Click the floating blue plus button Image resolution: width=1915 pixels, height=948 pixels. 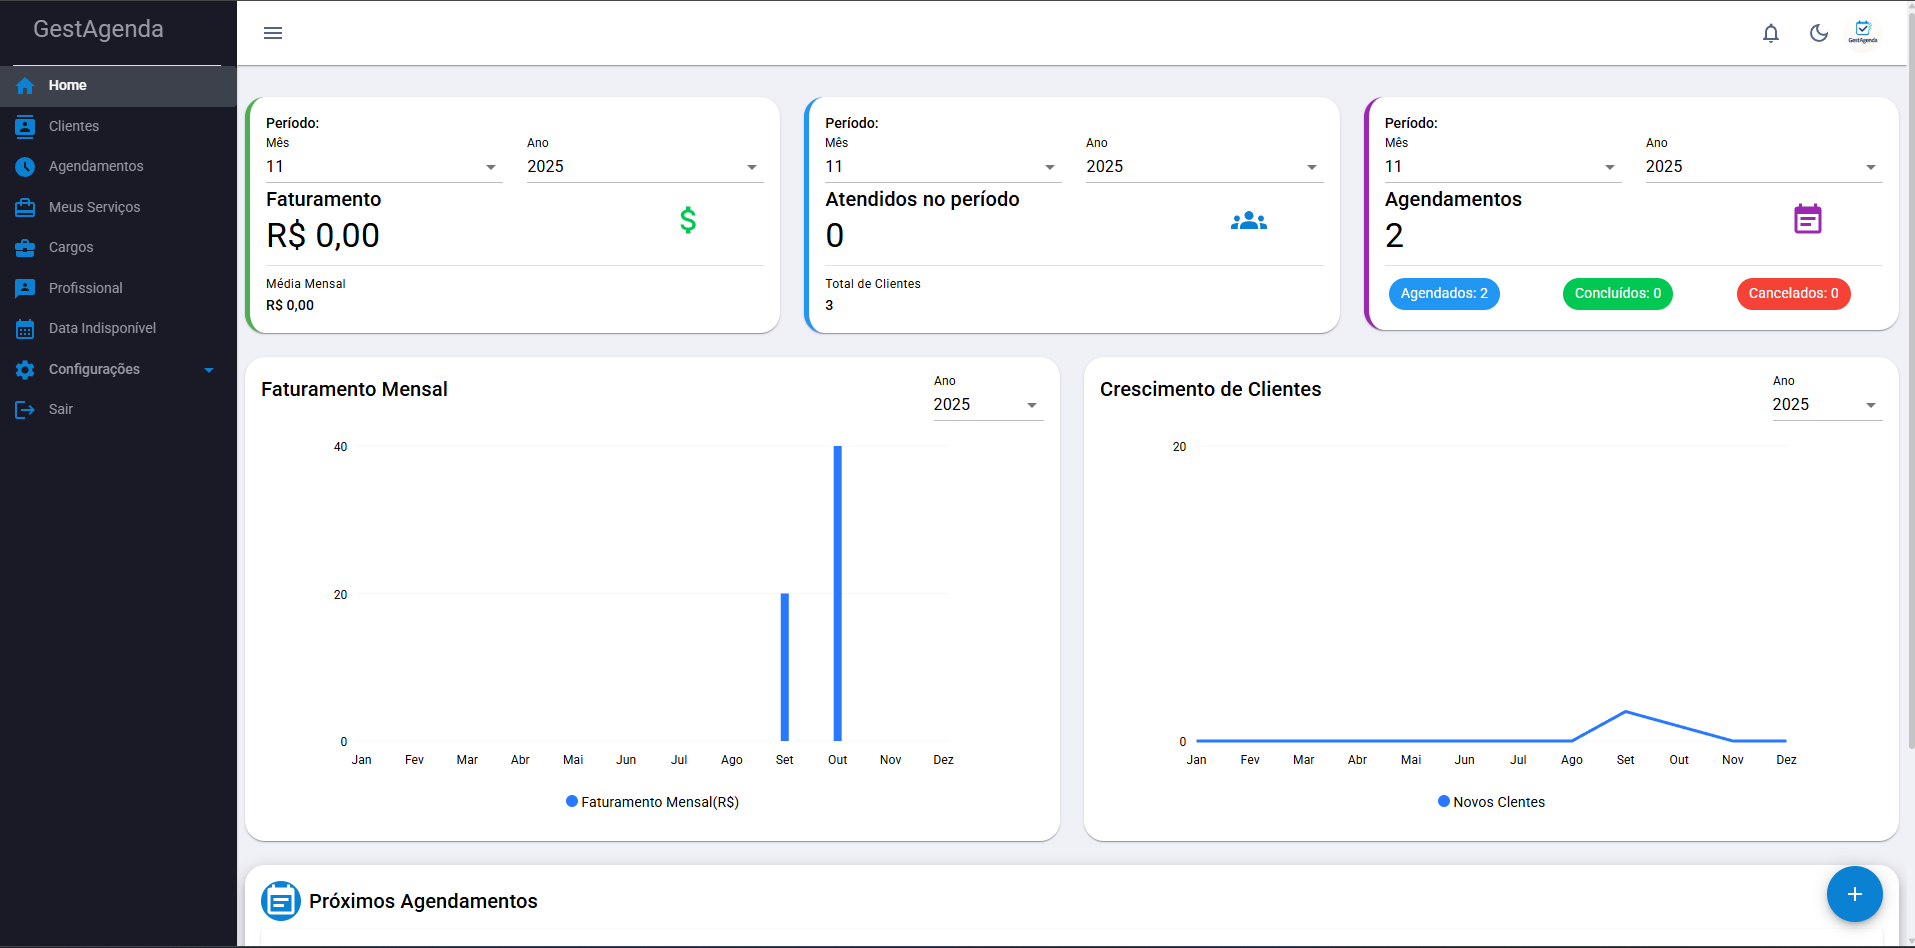coord(1854,894)
